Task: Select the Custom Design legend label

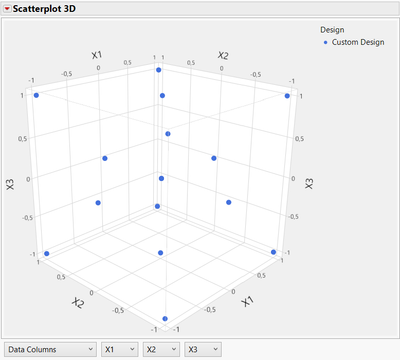Action: [x=358, y=42]
